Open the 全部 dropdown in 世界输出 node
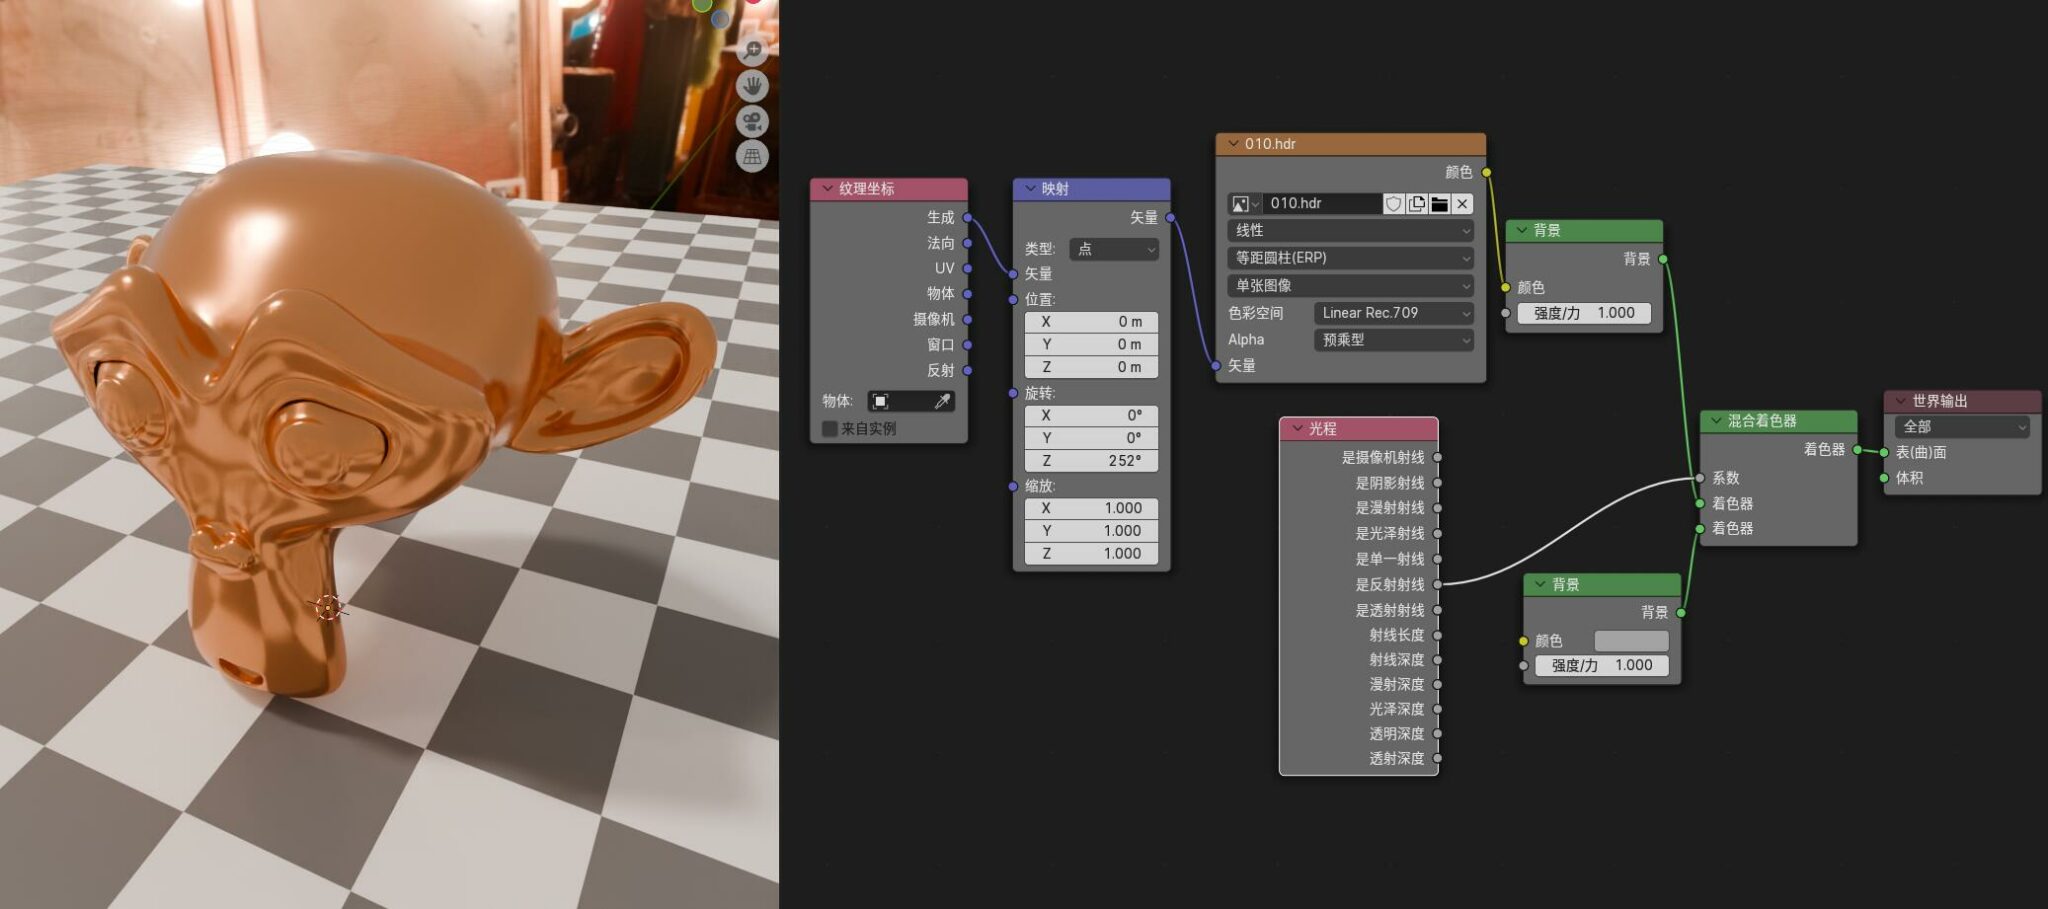Screen dimensions: 2048x909 tap(1961, 426)
